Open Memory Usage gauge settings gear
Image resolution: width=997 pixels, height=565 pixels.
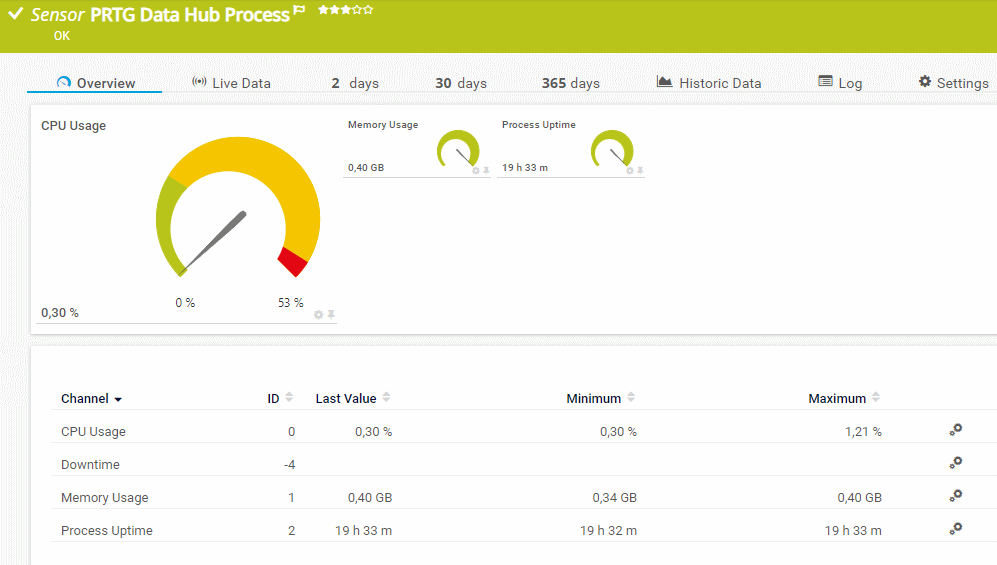[476, 170]
